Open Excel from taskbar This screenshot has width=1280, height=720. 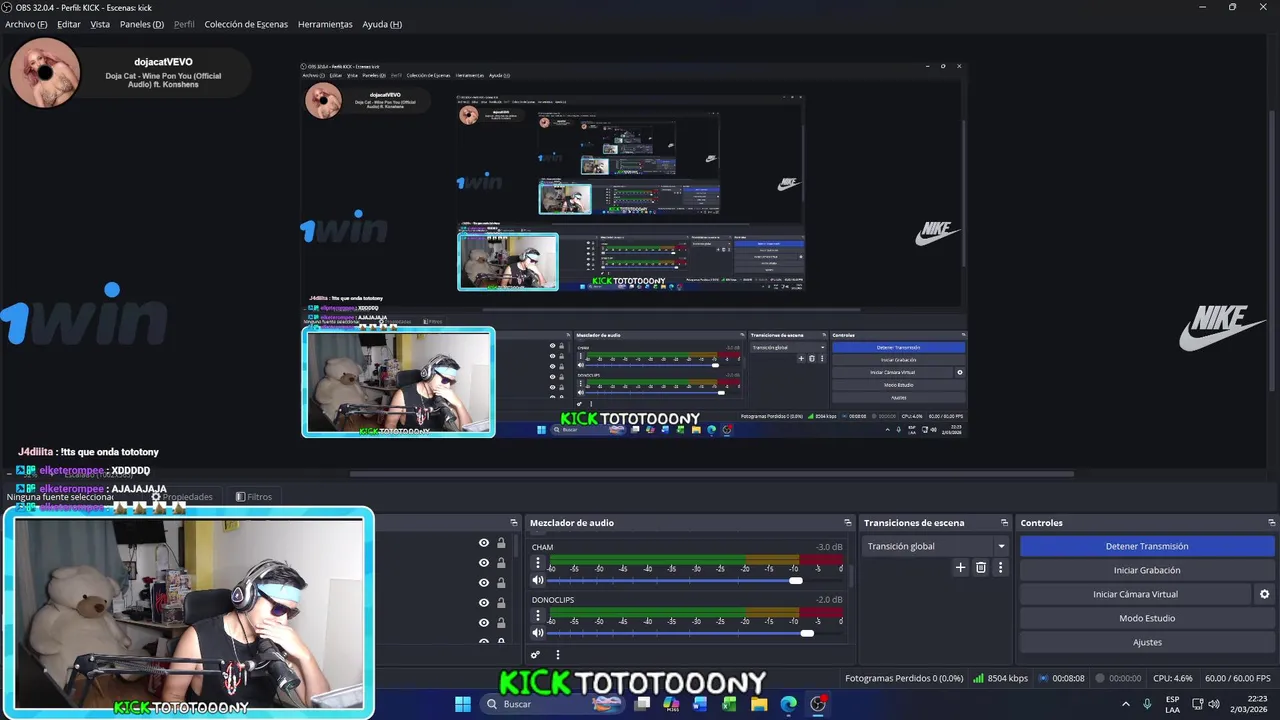[730, 704]
